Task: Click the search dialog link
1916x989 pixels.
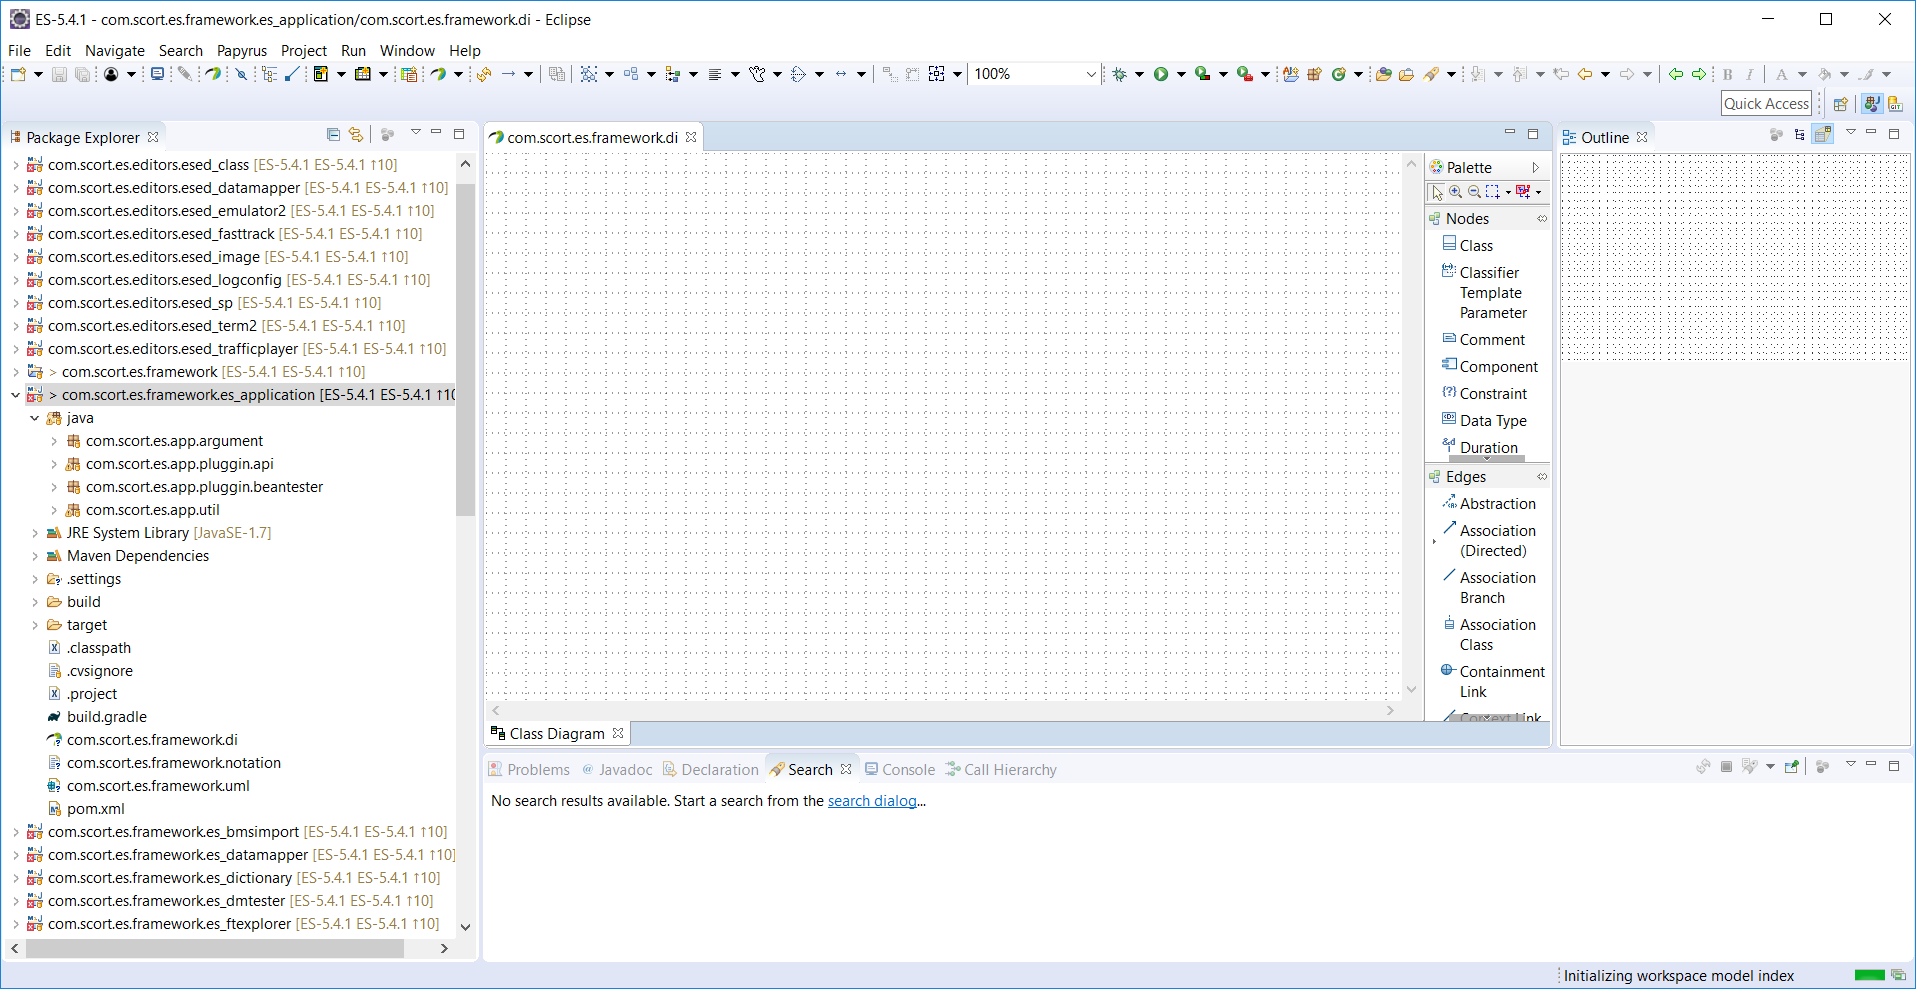Action: pyautogui.click(x=872, y=801)
